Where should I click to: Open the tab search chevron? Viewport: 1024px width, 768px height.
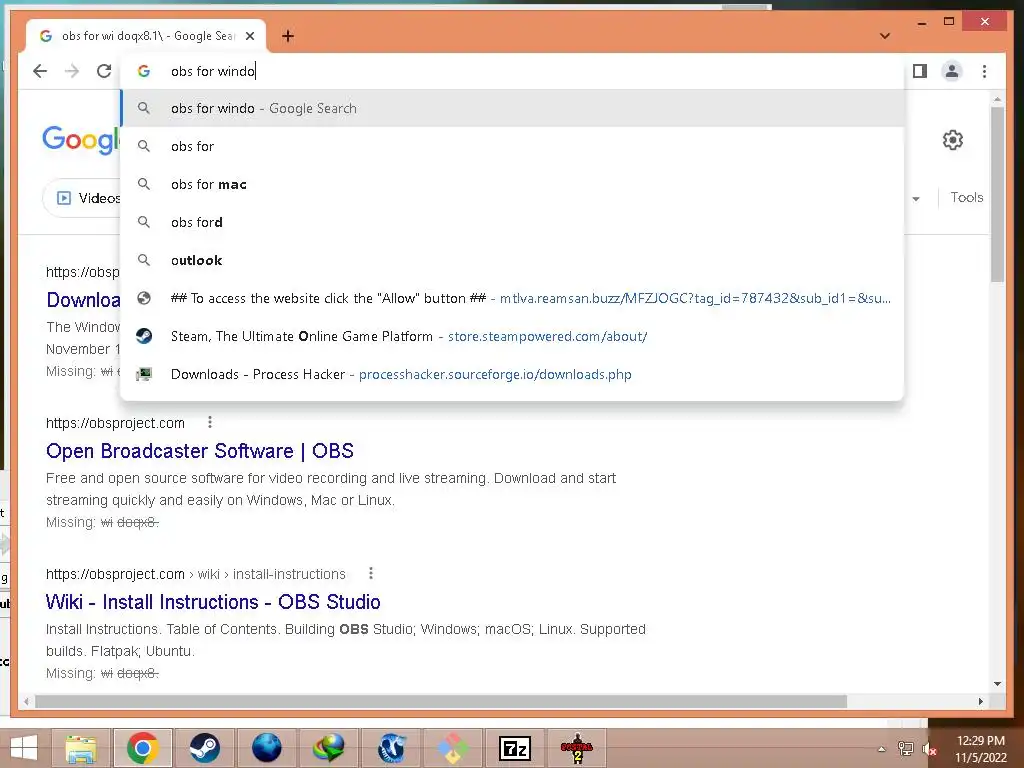885,36
